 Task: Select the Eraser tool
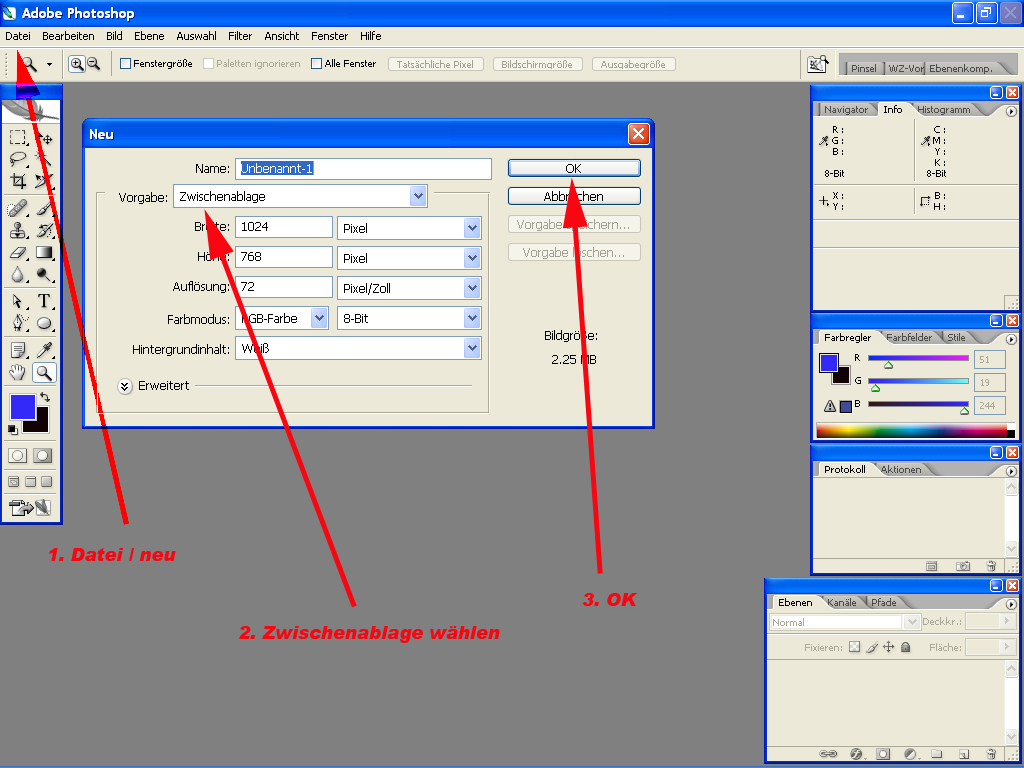18,252
